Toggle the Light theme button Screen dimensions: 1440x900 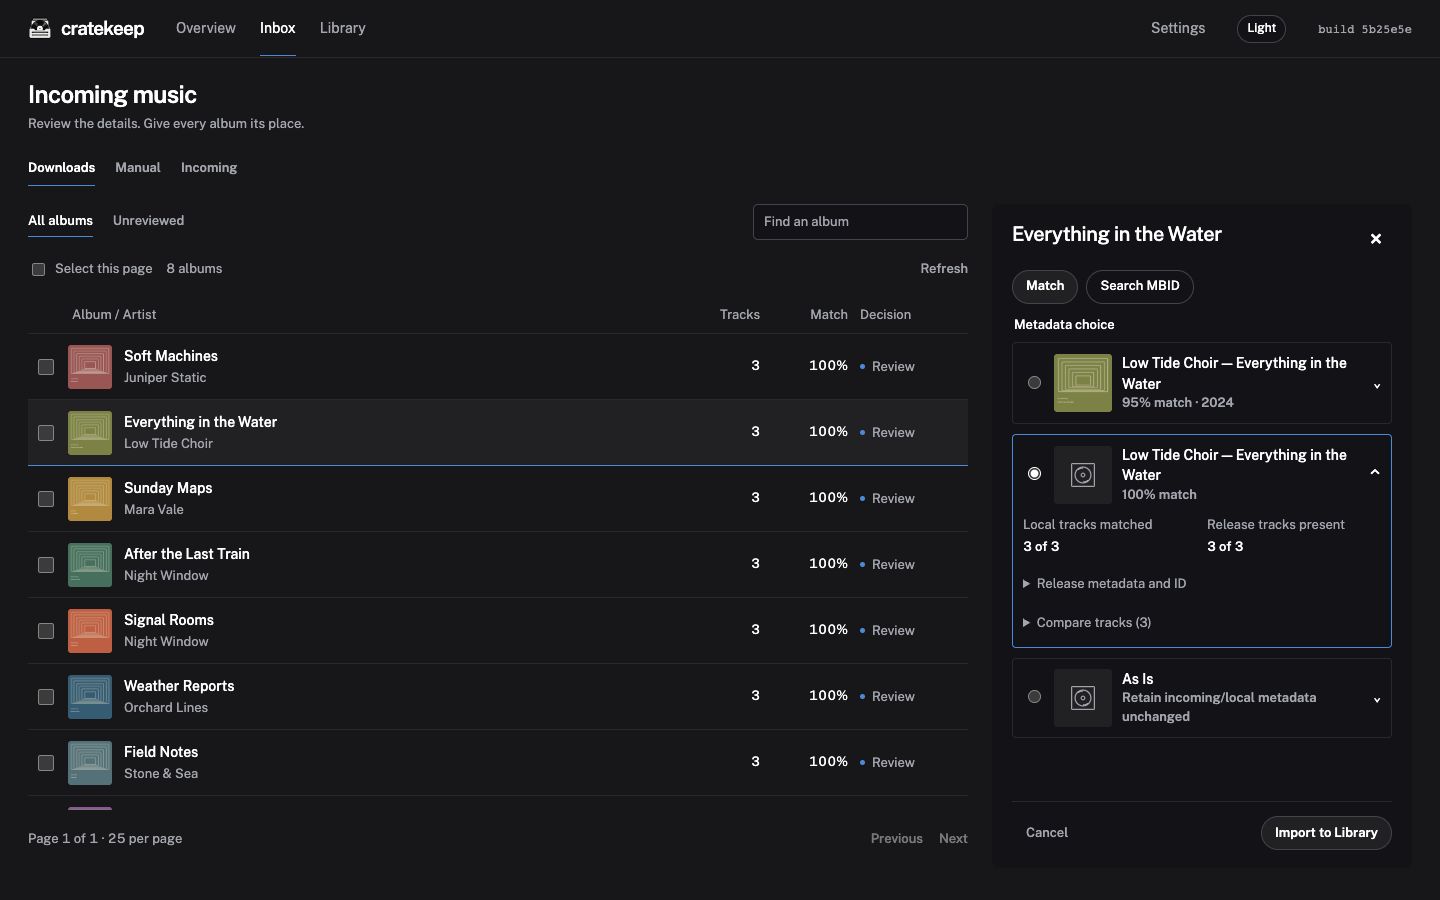pyautogui.click(x=1261, y=28)
